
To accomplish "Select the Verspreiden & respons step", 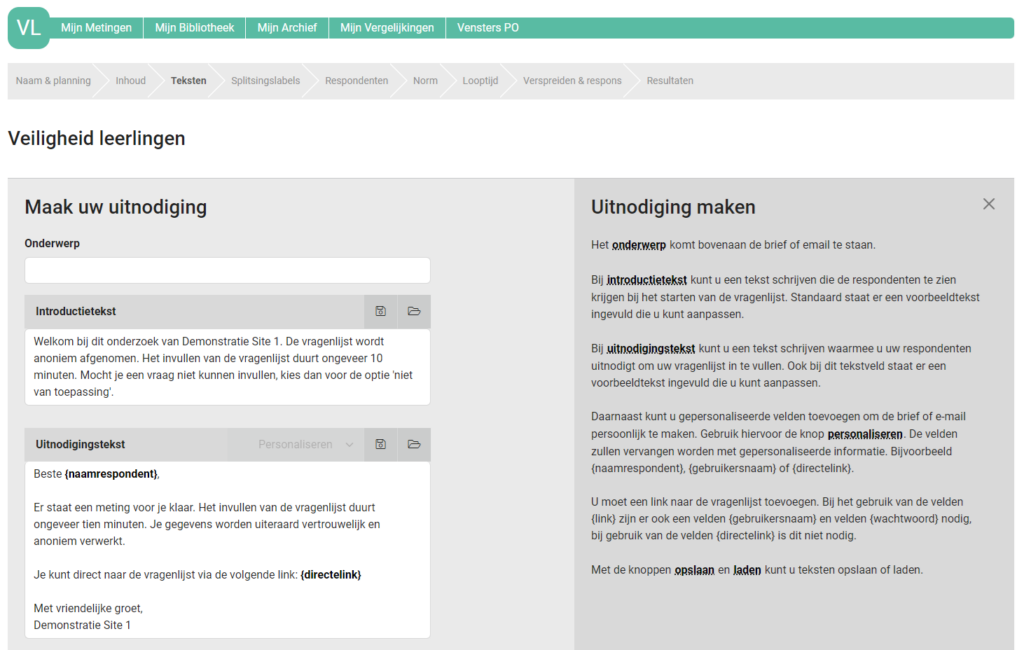I will click(x=572, y=81).
